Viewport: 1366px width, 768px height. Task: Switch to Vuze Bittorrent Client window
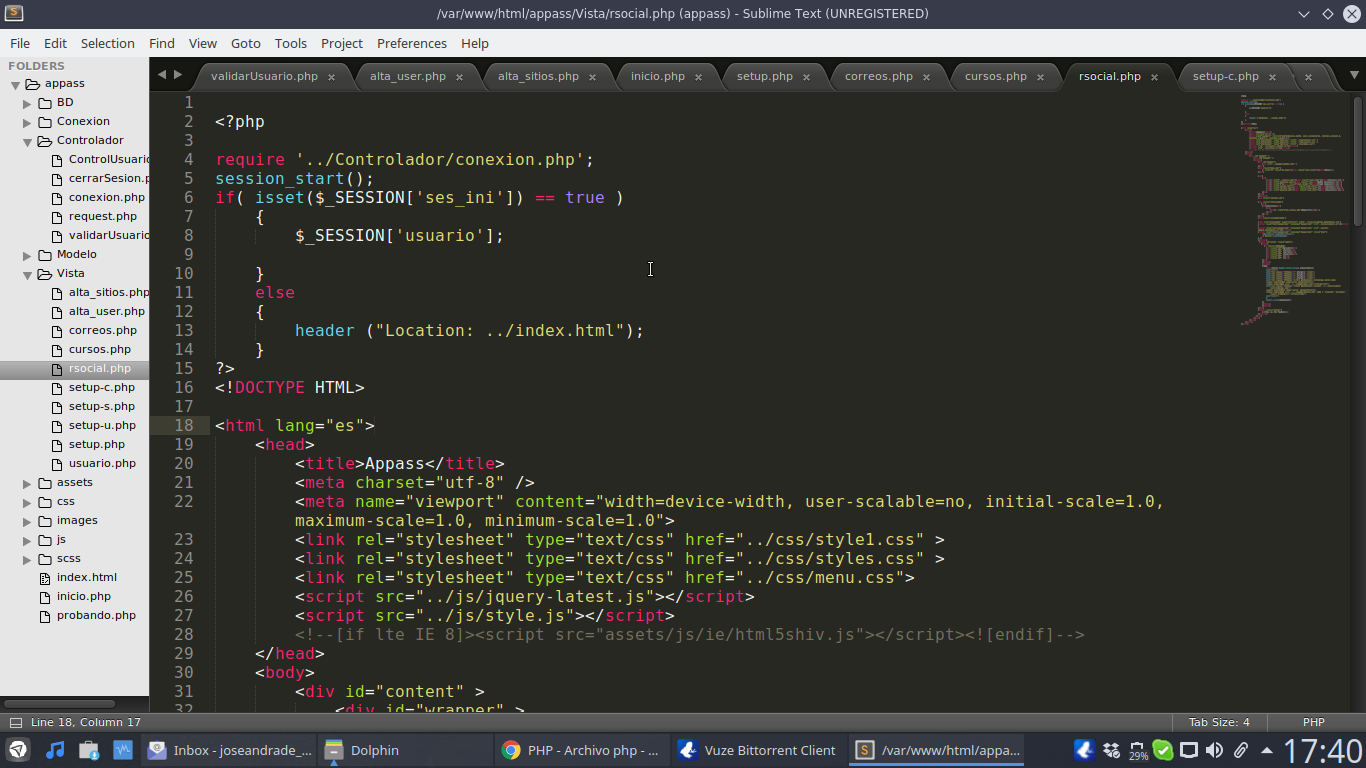(757, 750)
